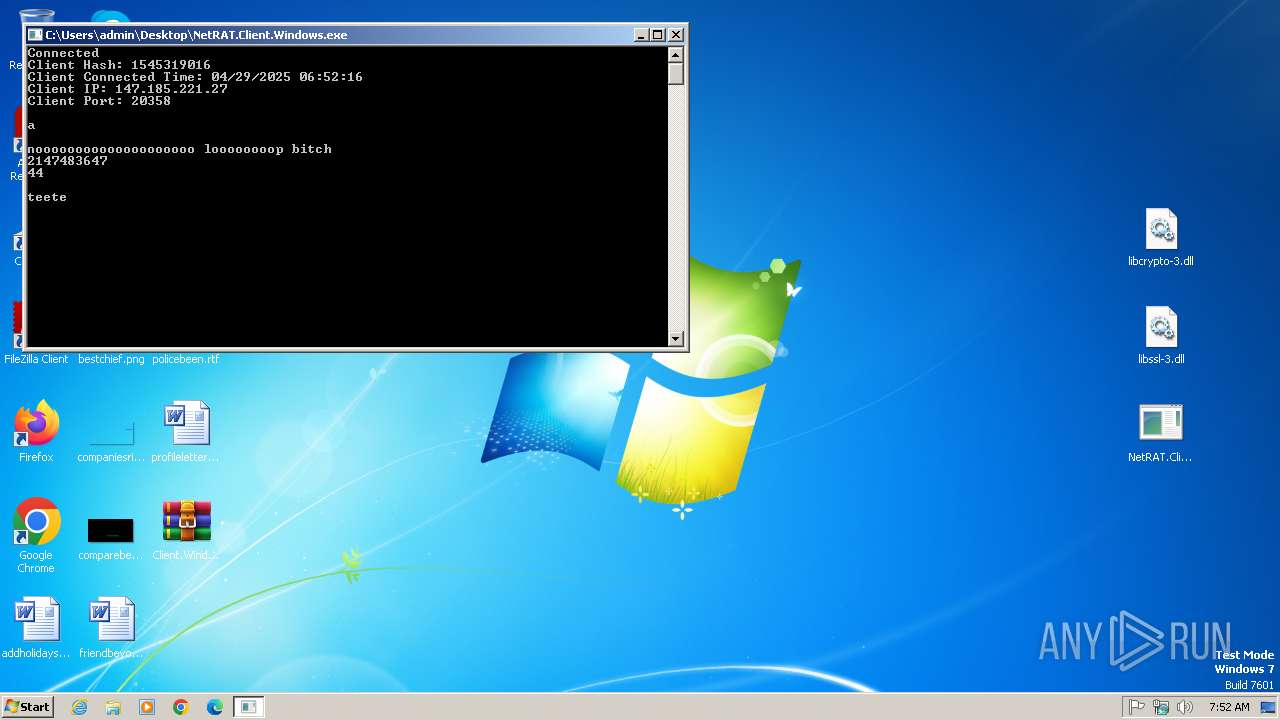Close the NetRAT console window

click(x=676, y=34)
